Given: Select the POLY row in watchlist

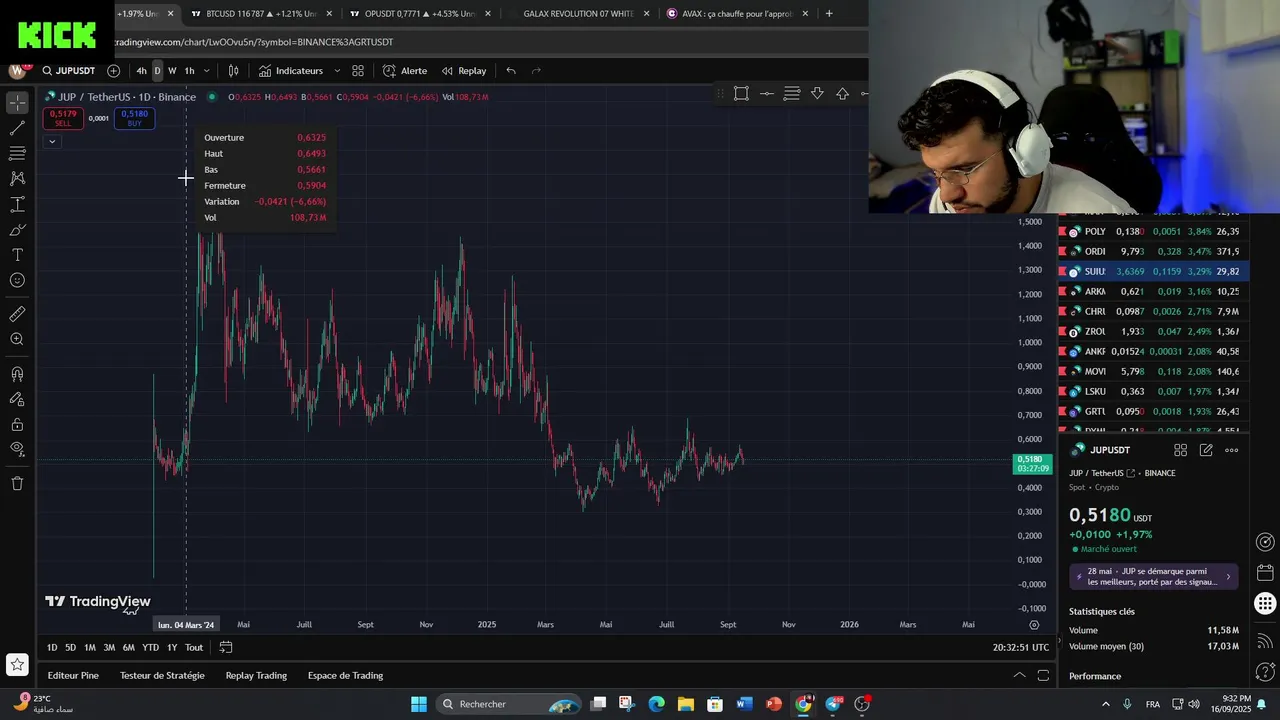Looking at the screenshot, I should tap(1154, 231).
